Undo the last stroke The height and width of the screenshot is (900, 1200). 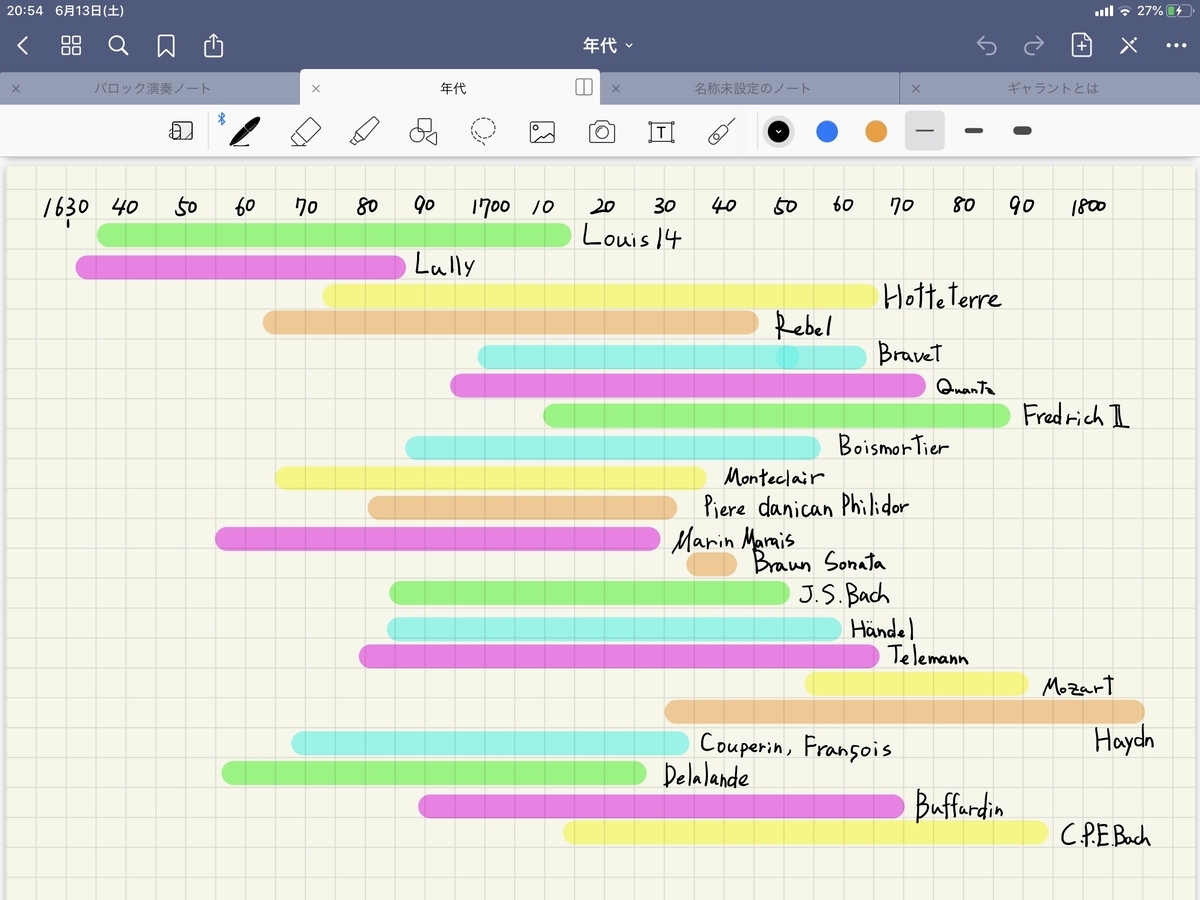click(x=986, y=46)
